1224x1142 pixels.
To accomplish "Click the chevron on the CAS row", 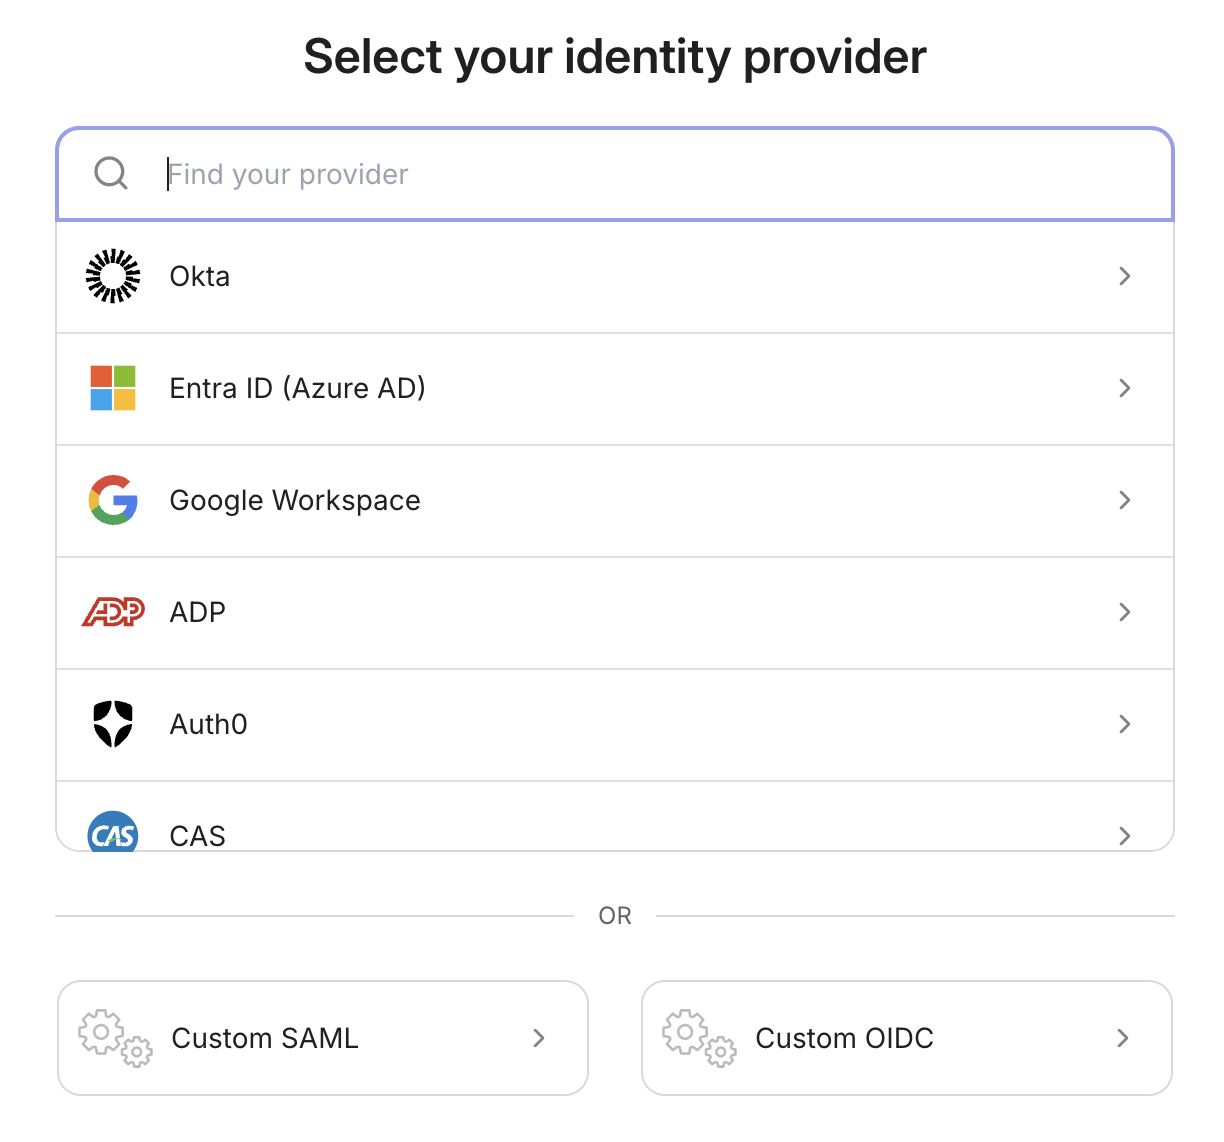I will click(x=1125, y=835).
